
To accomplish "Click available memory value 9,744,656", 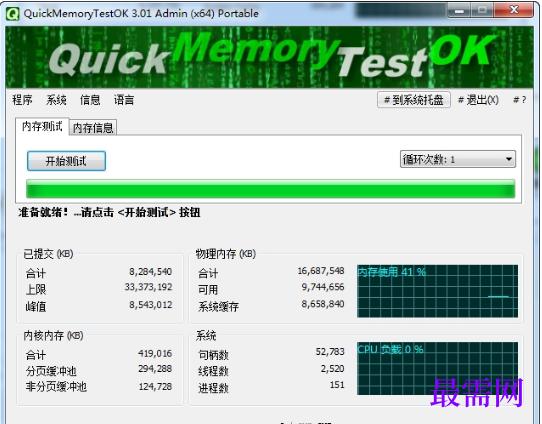I will click(323, 287).
